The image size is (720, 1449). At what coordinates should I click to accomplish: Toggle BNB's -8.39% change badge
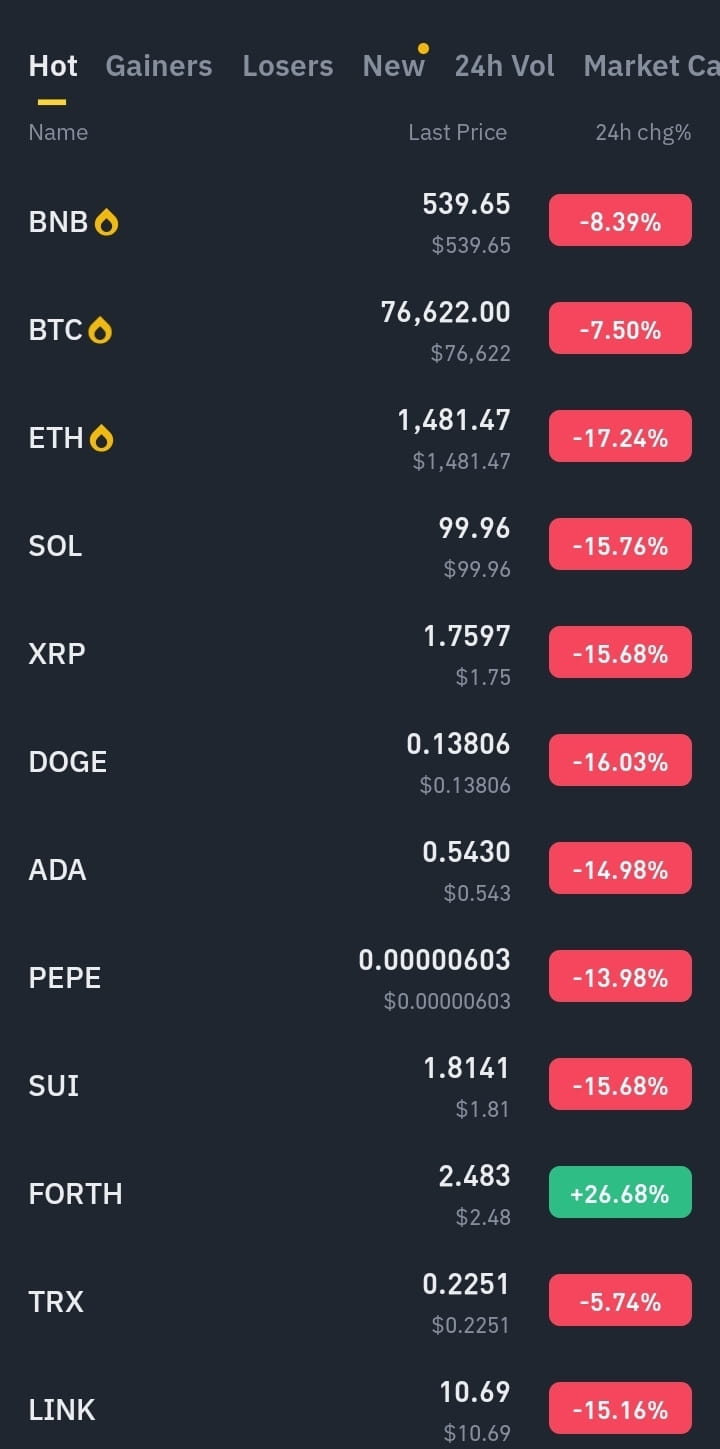point(620,220)
